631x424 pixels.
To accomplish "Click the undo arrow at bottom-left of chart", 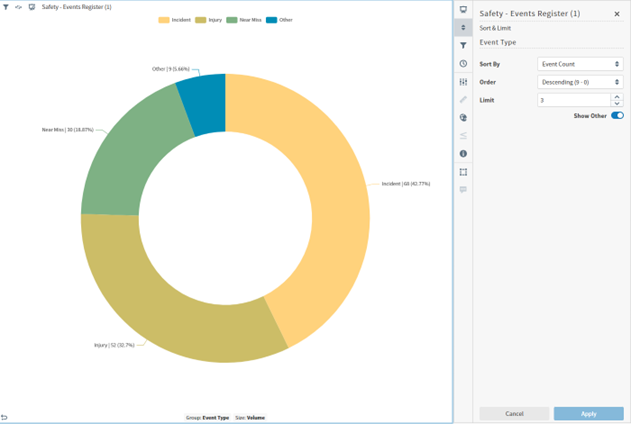I will 4,418.
